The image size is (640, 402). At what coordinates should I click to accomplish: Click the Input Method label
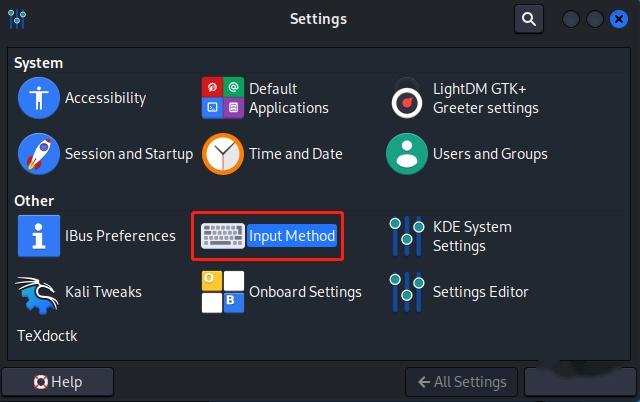[292, 236]
